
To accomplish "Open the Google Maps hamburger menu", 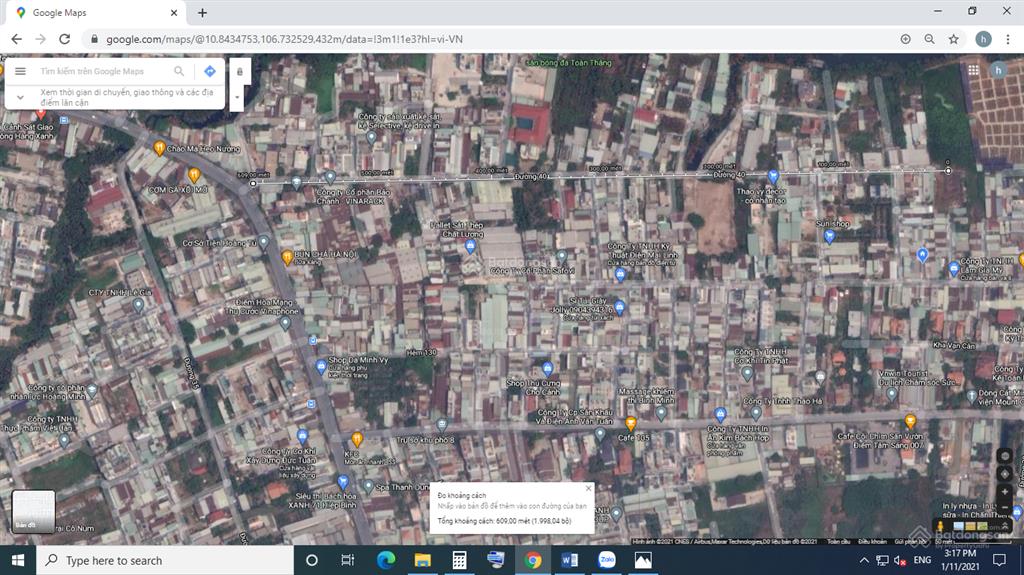I will pos(20,72).
